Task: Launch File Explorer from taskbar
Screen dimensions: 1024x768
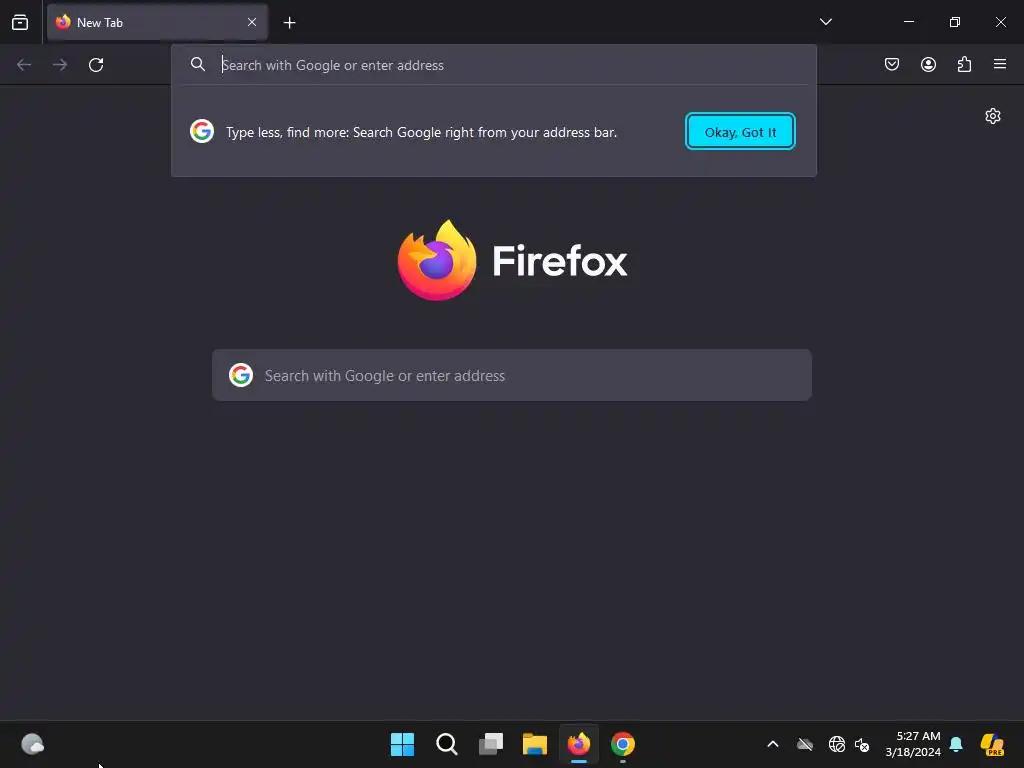Action: pos(535,744)
